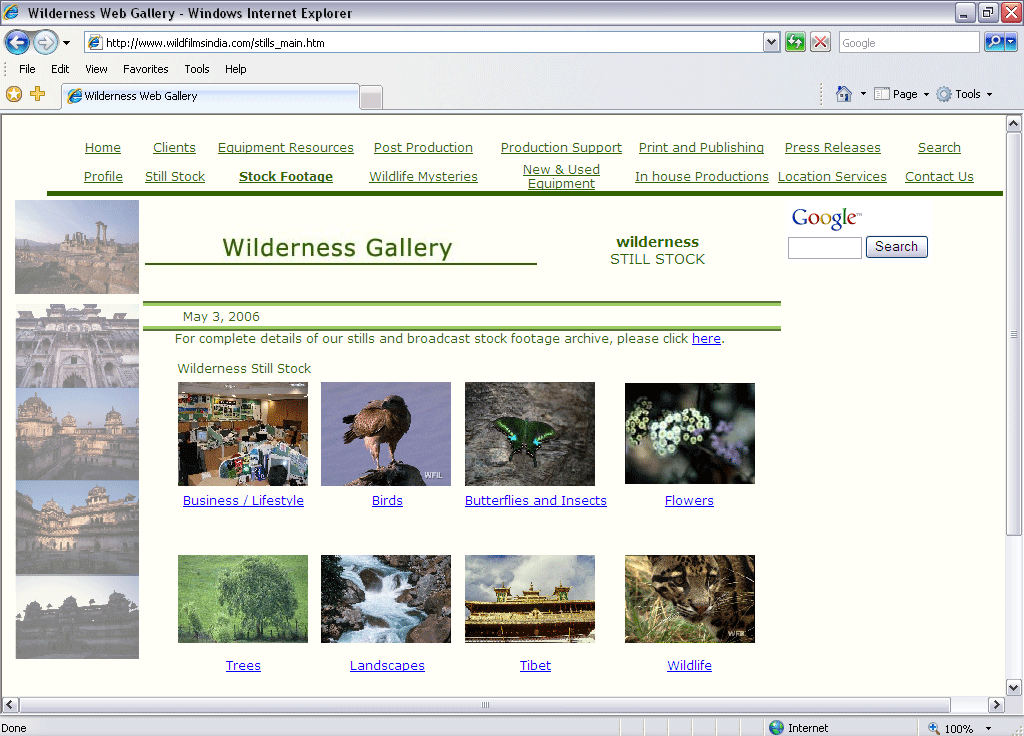Open the Business / Lifestyle office thumbnail

[x=243, y=434]
